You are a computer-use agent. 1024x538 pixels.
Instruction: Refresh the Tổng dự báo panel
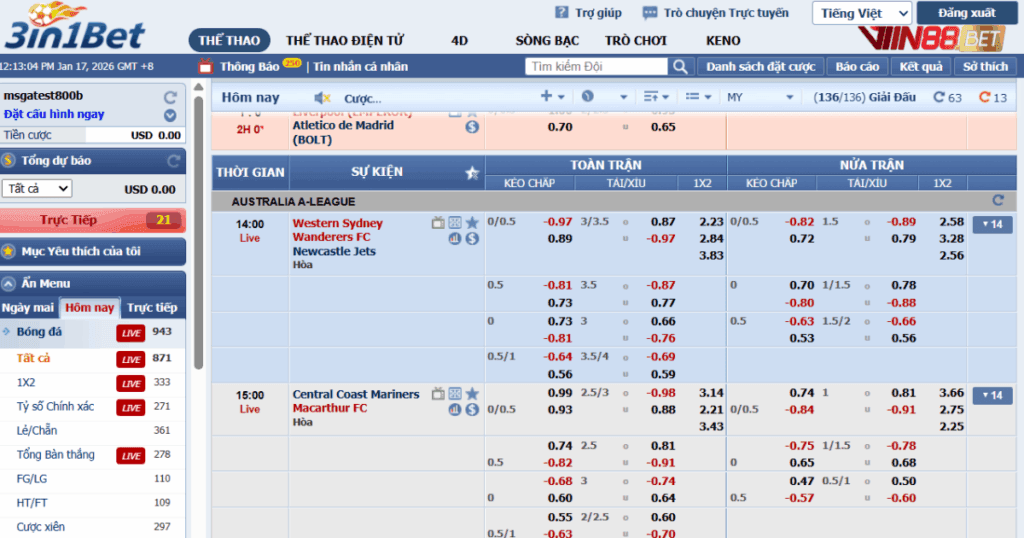pos(174,161)
